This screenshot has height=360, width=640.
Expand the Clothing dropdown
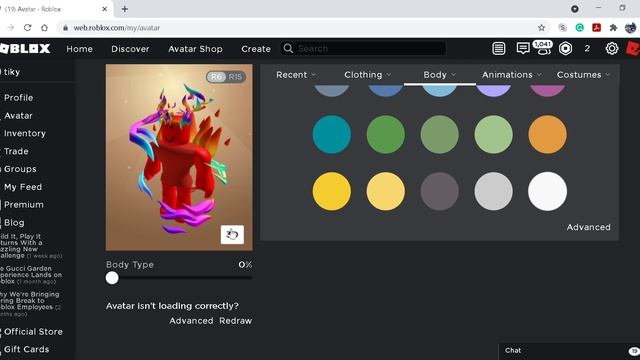point(367,75)
